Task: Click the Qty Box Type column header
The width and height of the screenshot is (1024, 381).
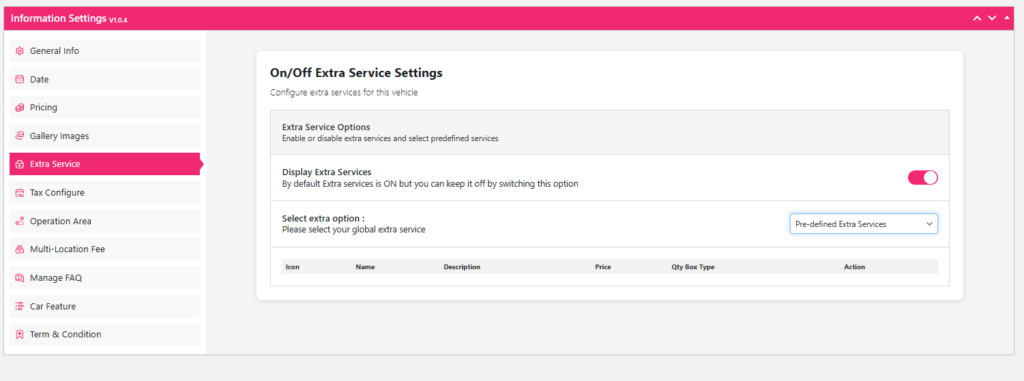Action: pos(693,267)
